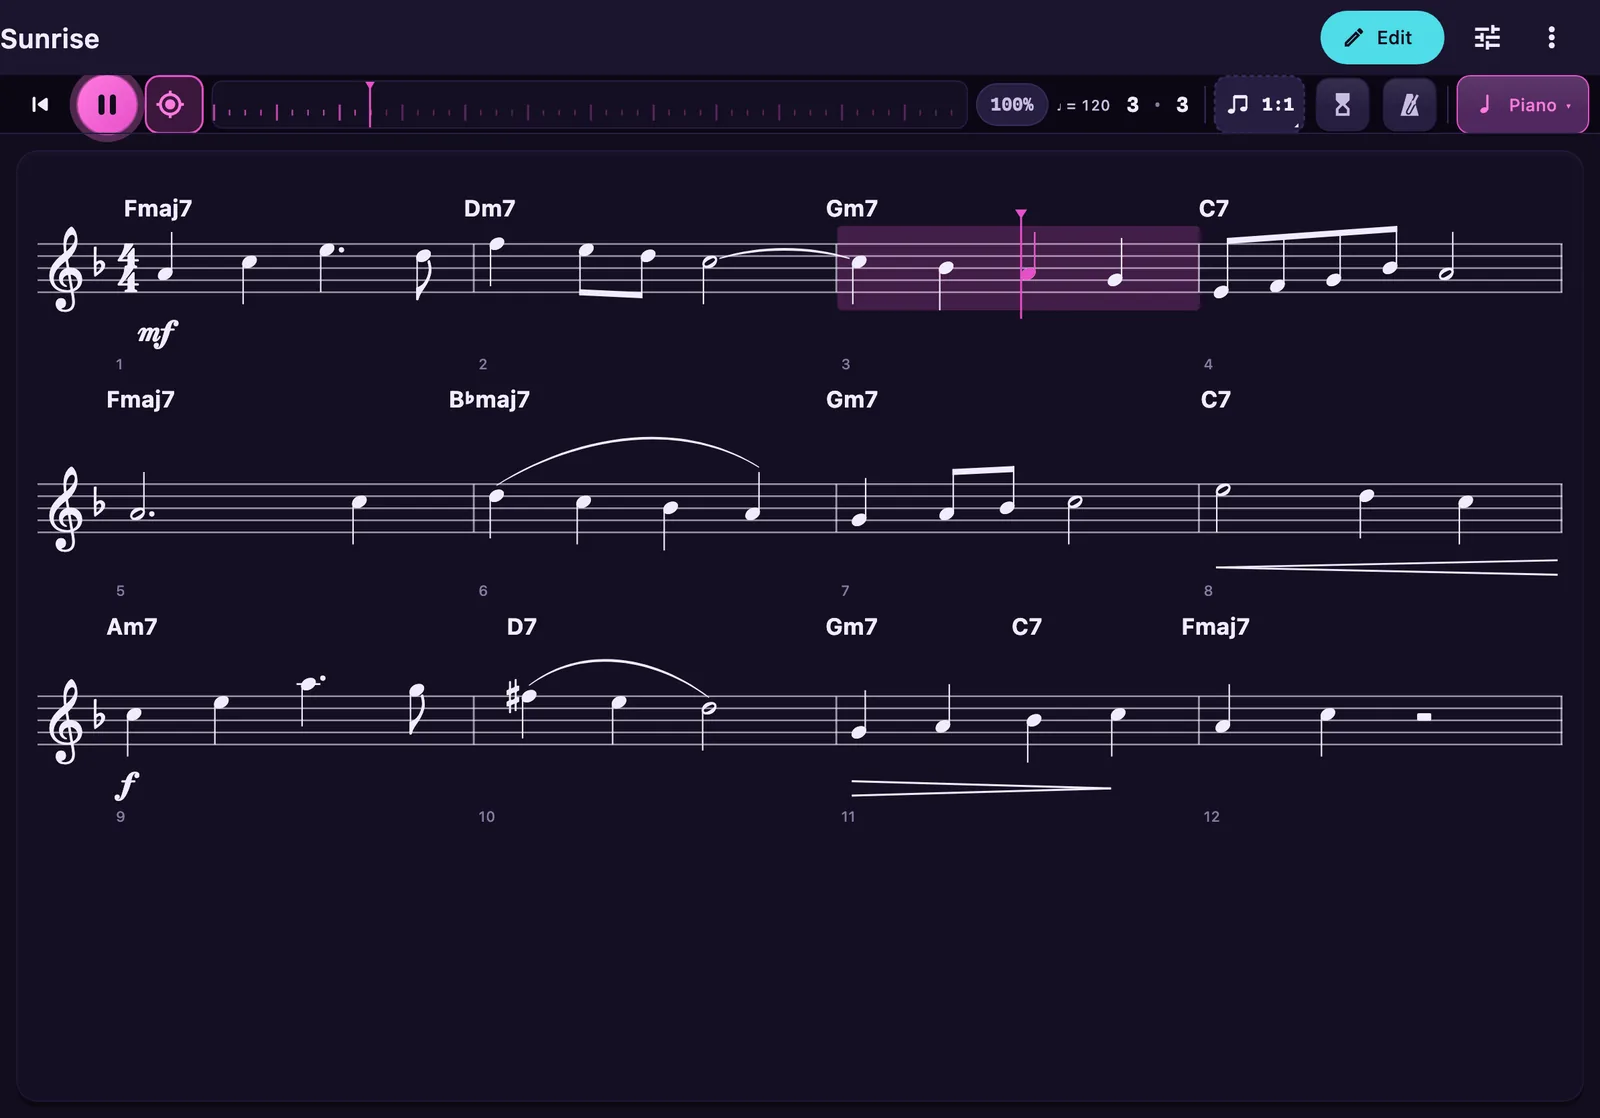The image size is (1600, 1118).
Task: Pause playback with the pink pause button
Action: click(x=107, y=104)
